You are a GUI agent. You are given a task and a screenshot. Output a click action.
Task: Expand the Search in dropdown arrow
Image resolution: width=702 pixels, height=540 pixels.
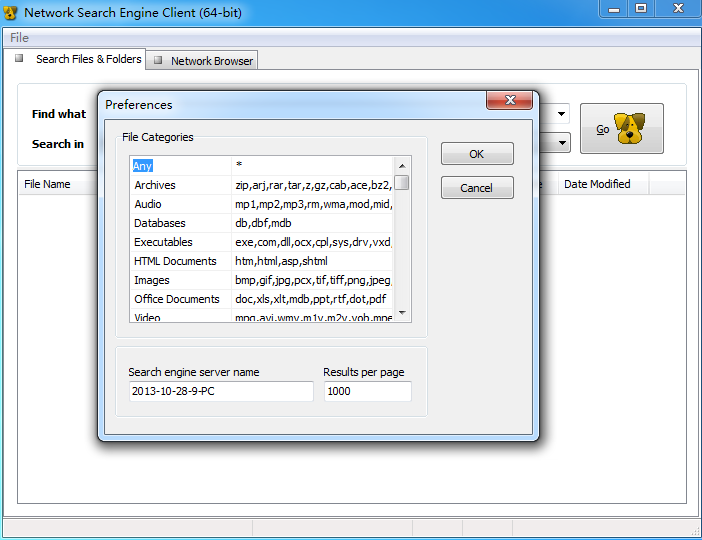562,143
